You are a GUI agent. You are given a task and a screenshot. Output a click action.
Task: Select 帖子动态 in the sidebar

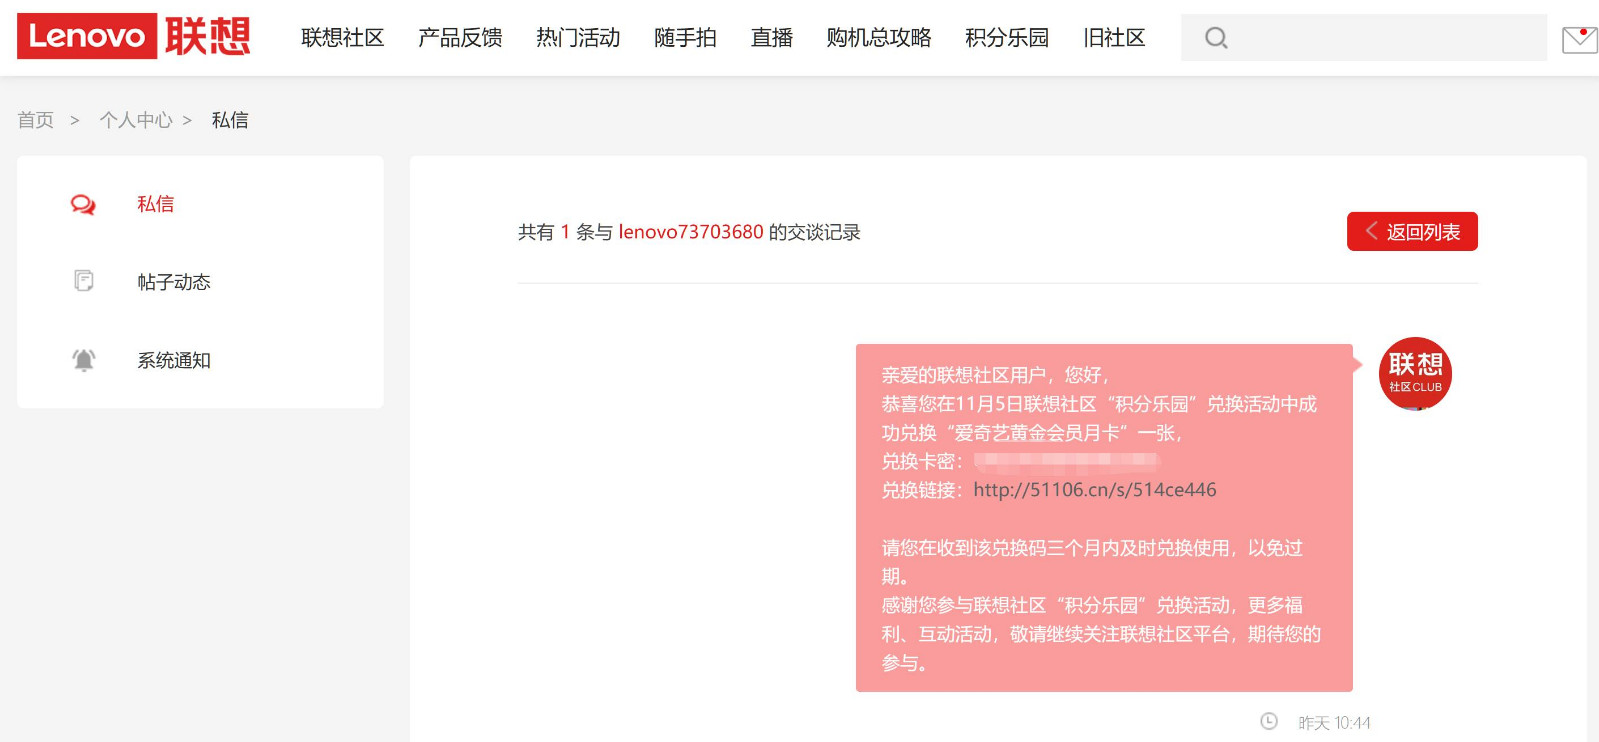174,282
